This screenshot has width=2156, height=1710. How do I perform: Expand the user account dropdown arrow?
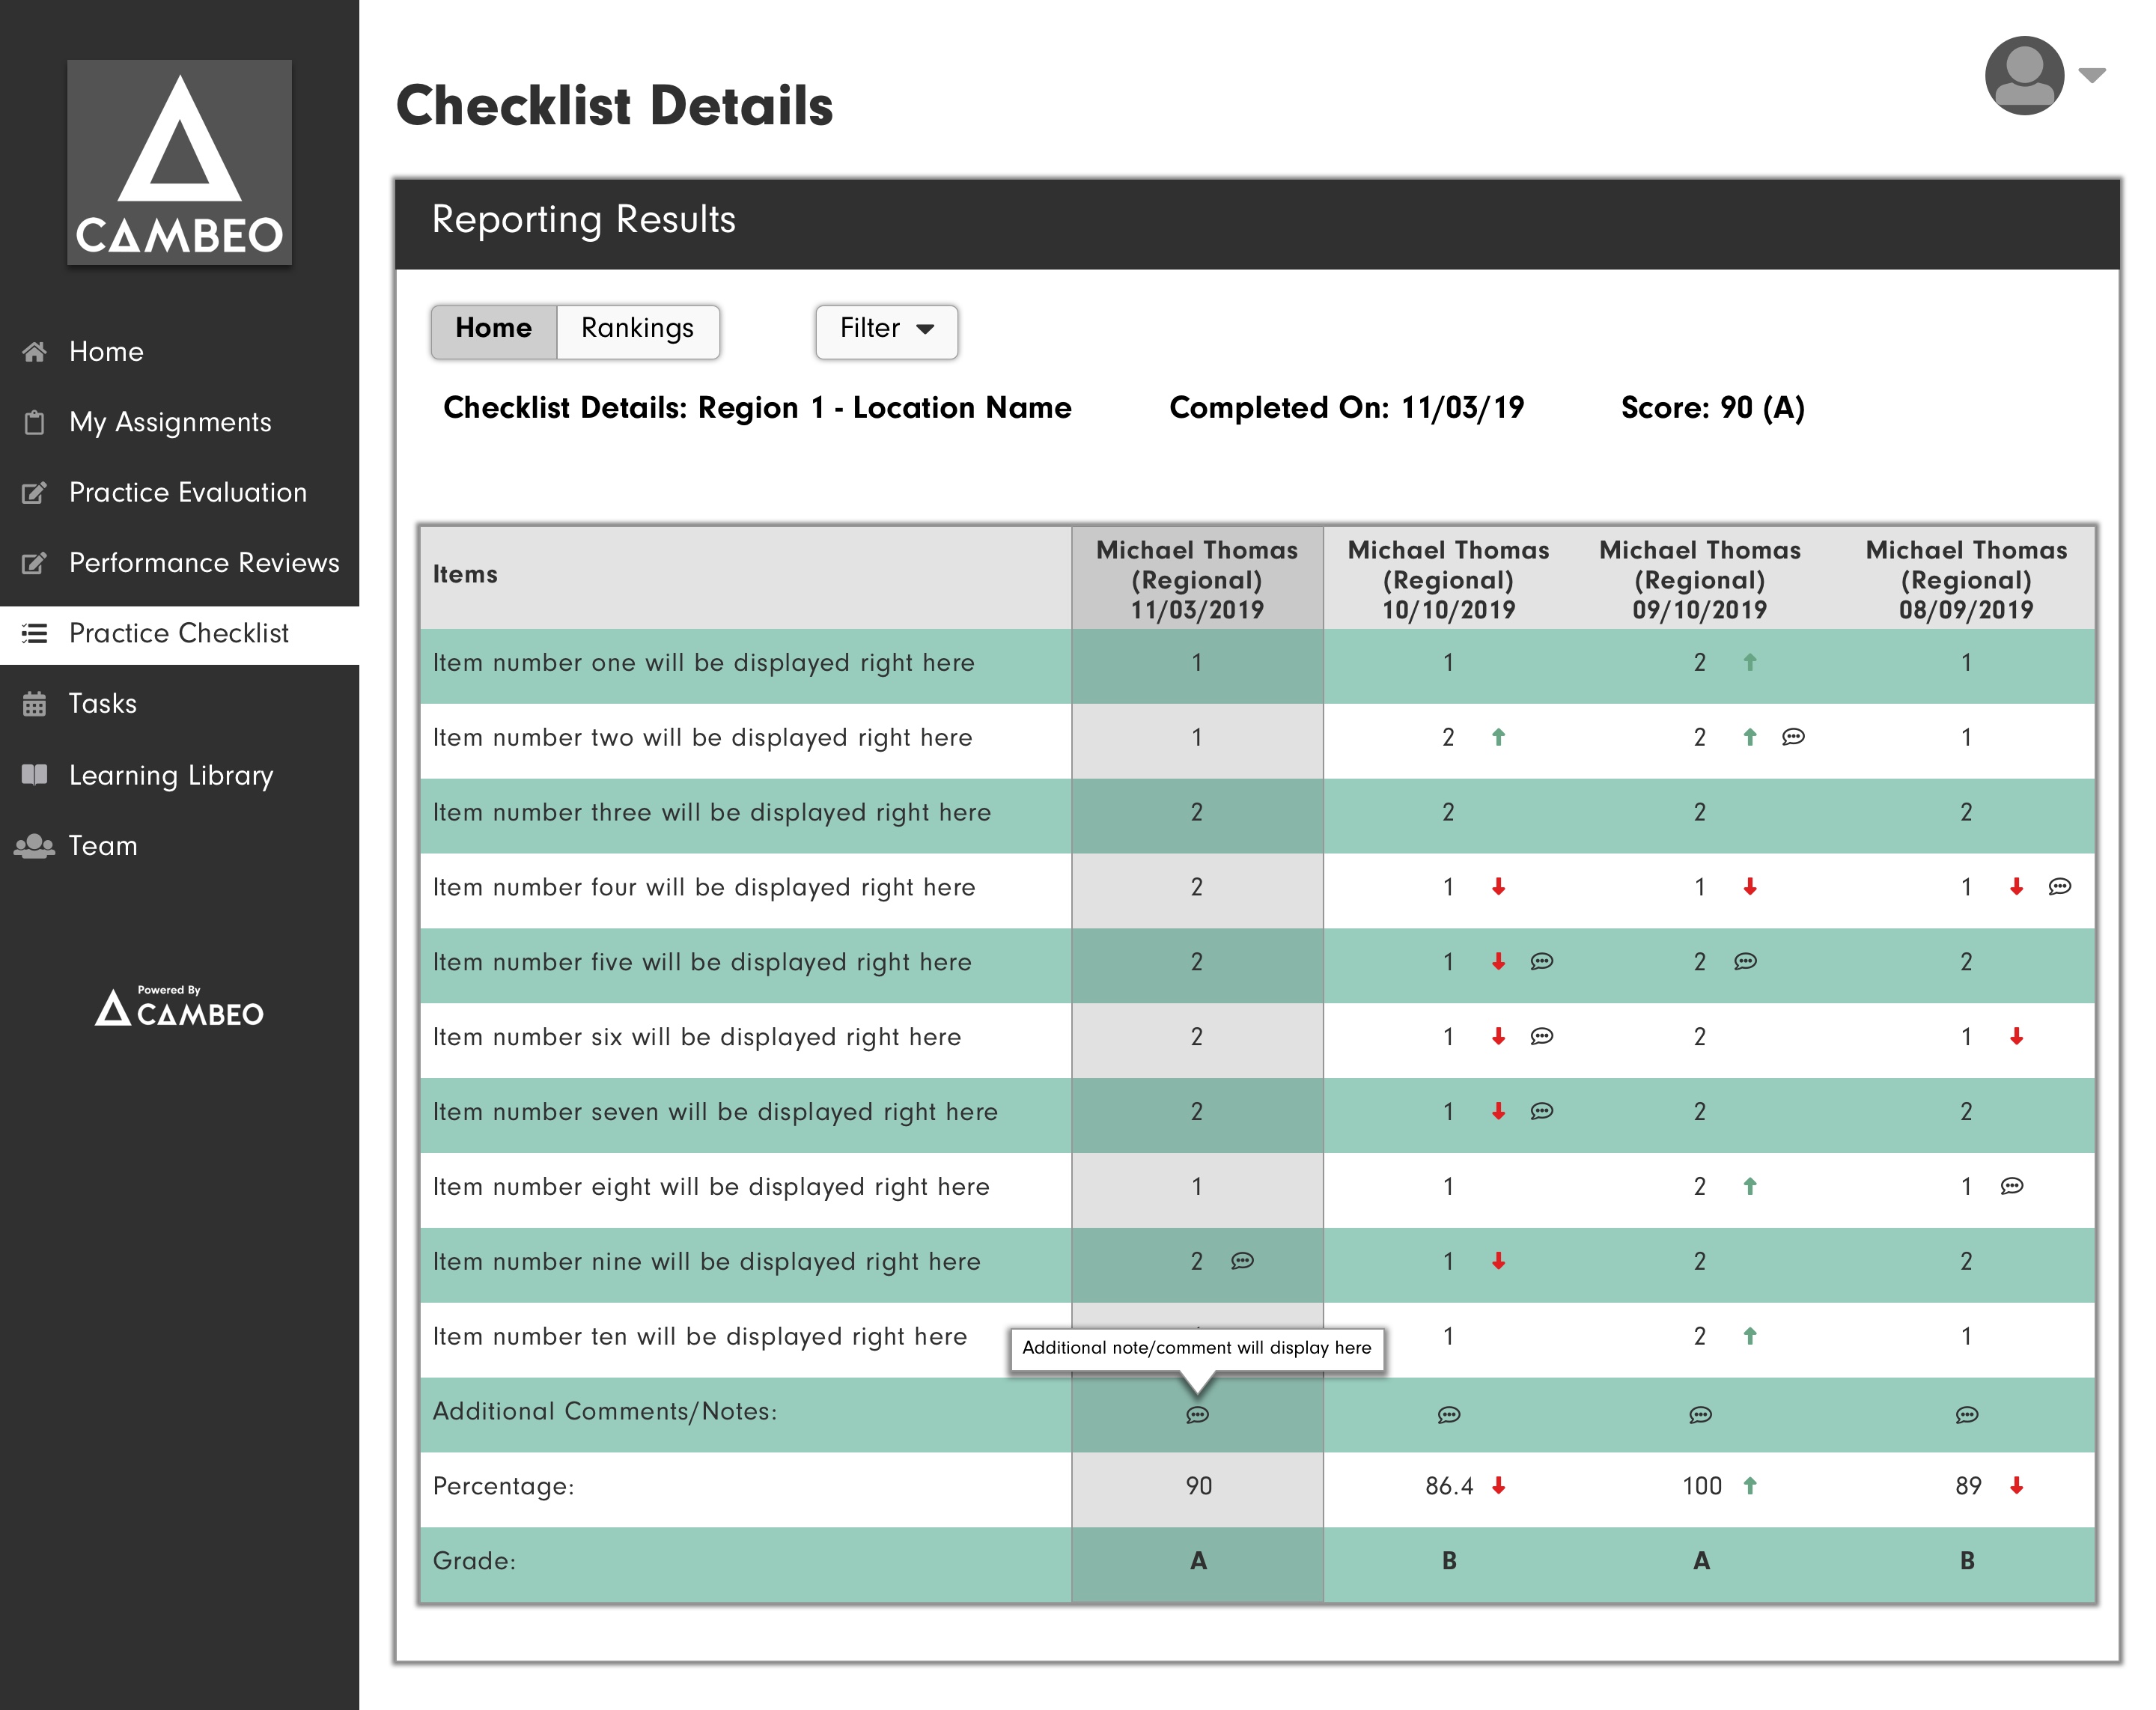2092,75
